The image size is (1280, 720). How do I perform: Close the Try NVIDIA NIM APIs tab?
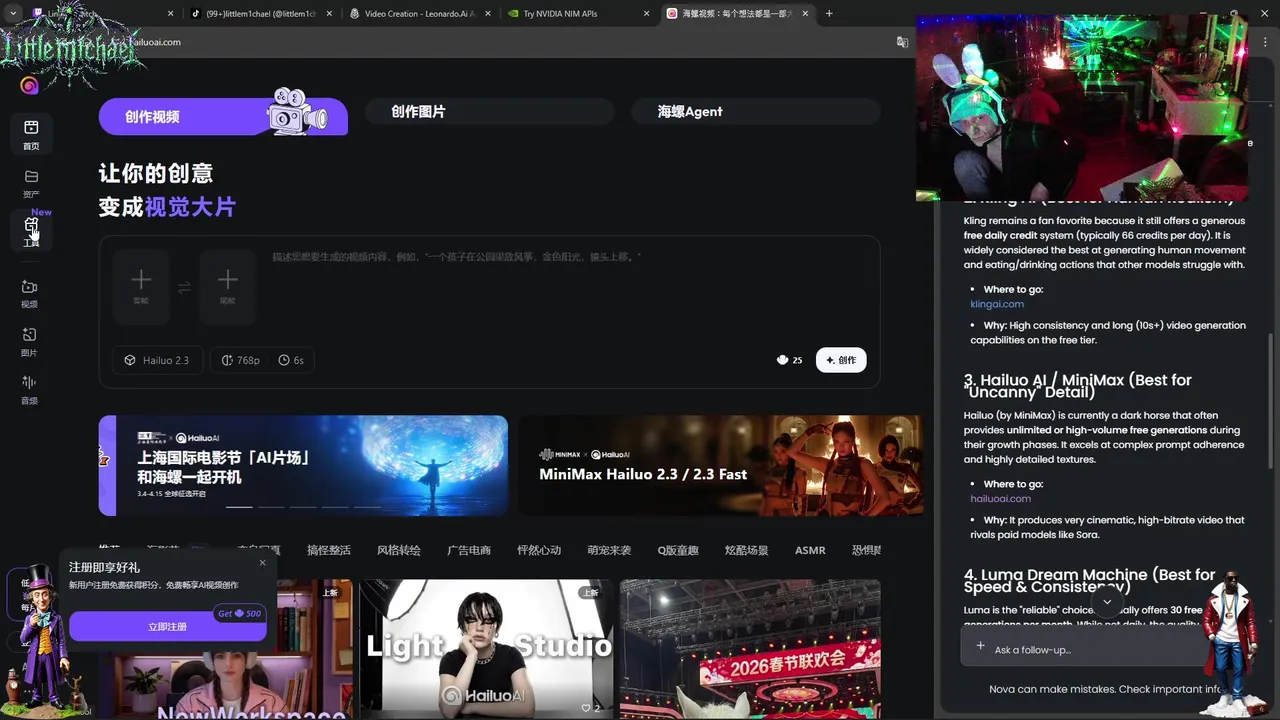tap(646, 14)
